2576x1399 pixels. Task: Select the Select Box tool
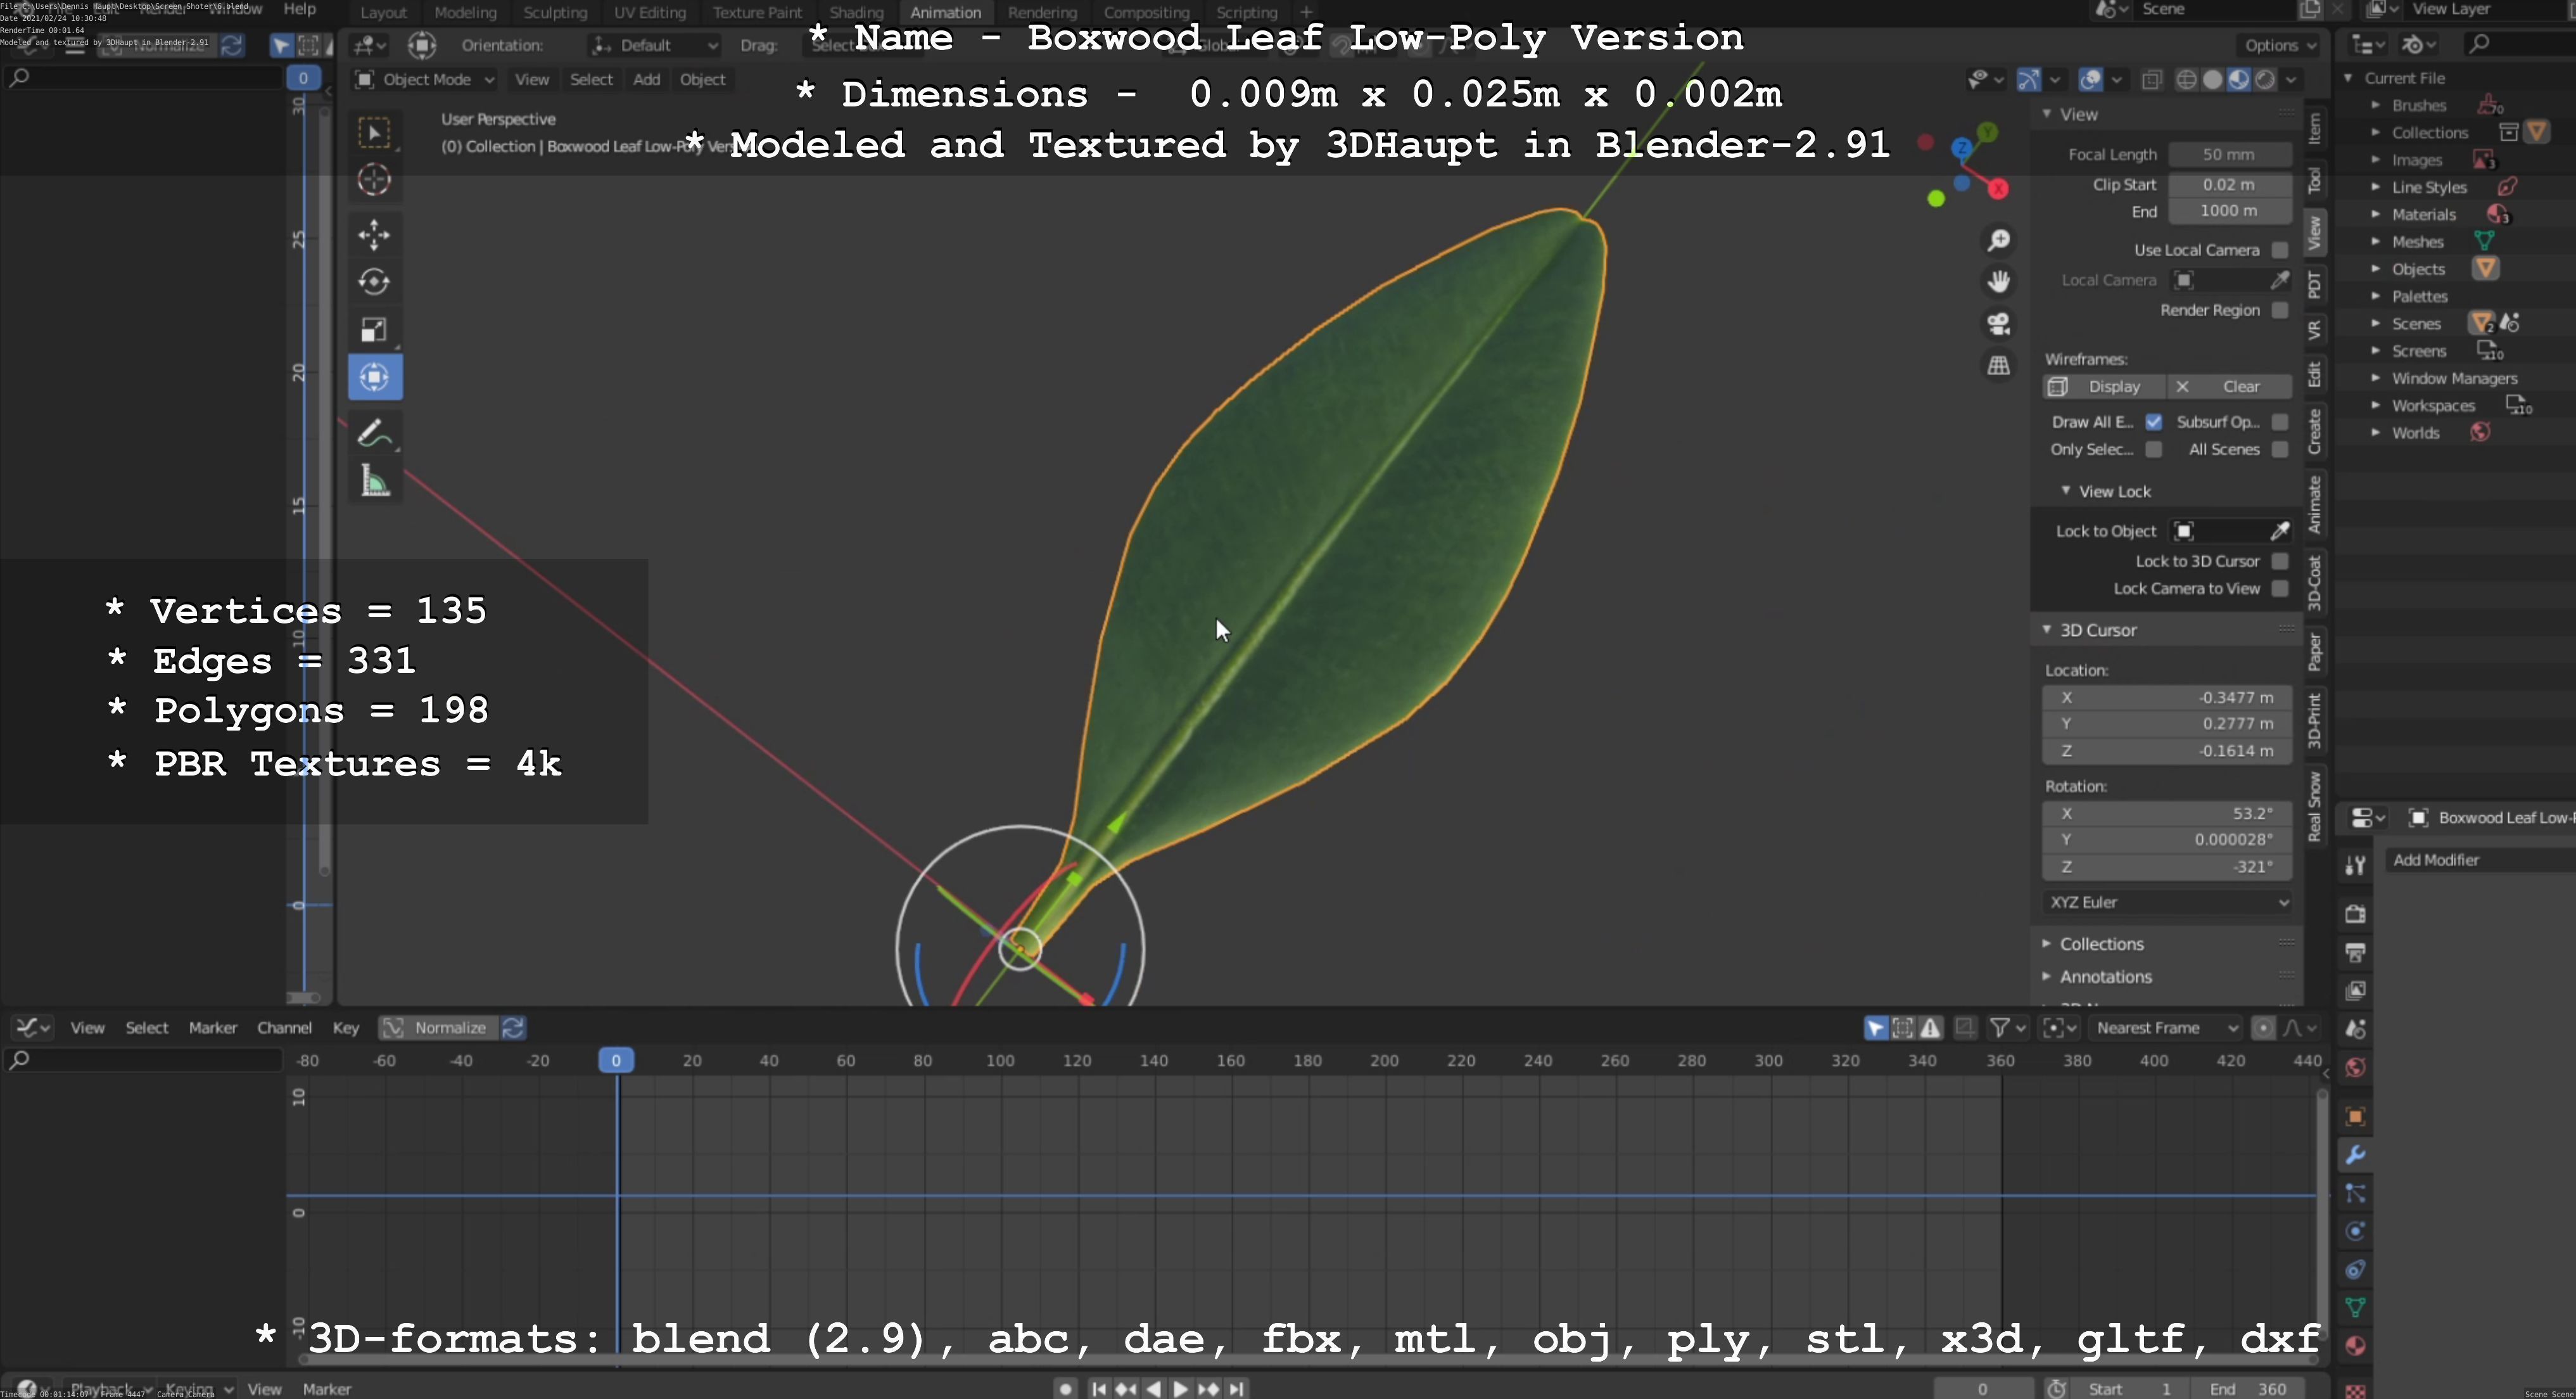click(374, 133)
